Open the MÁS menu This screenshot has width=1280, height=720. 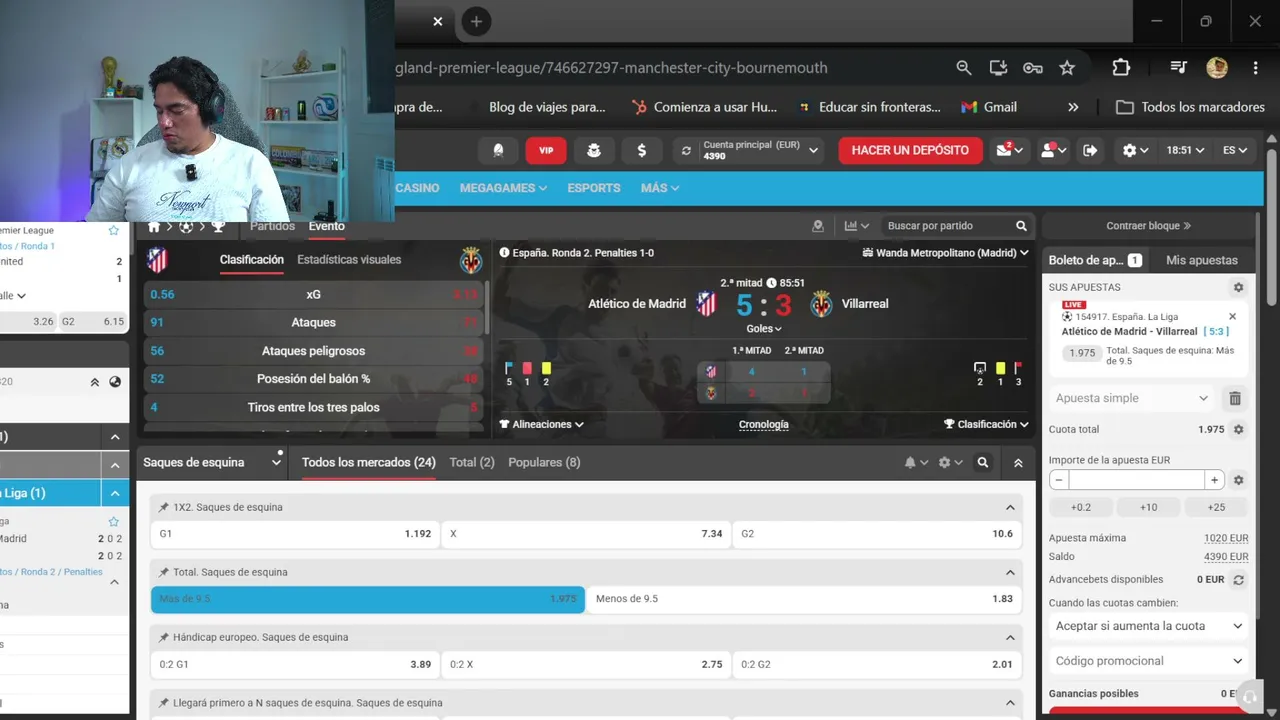pos(660,188)
